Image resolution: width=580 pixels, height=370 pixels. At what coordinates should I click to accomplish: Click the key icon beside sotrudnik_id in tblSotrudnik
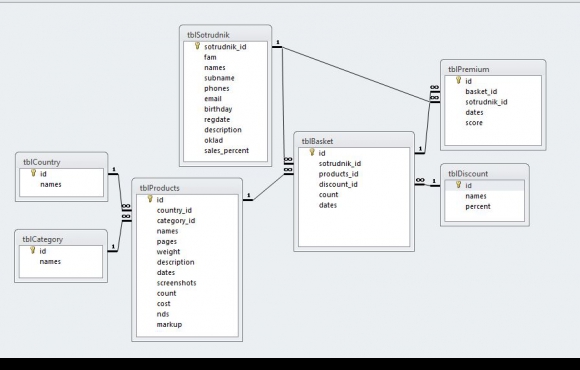click(197, 46)
